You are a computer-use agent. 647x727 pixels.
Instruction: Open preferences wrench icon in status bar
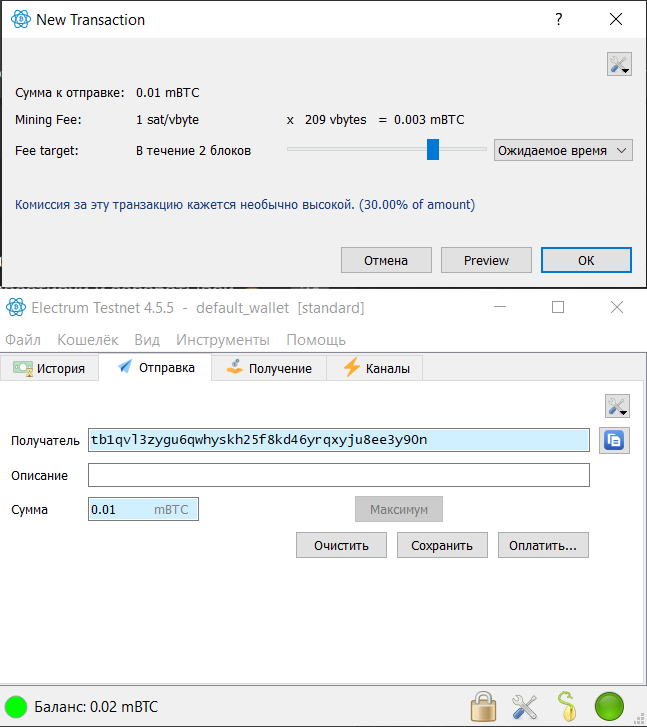pos(524,707)
